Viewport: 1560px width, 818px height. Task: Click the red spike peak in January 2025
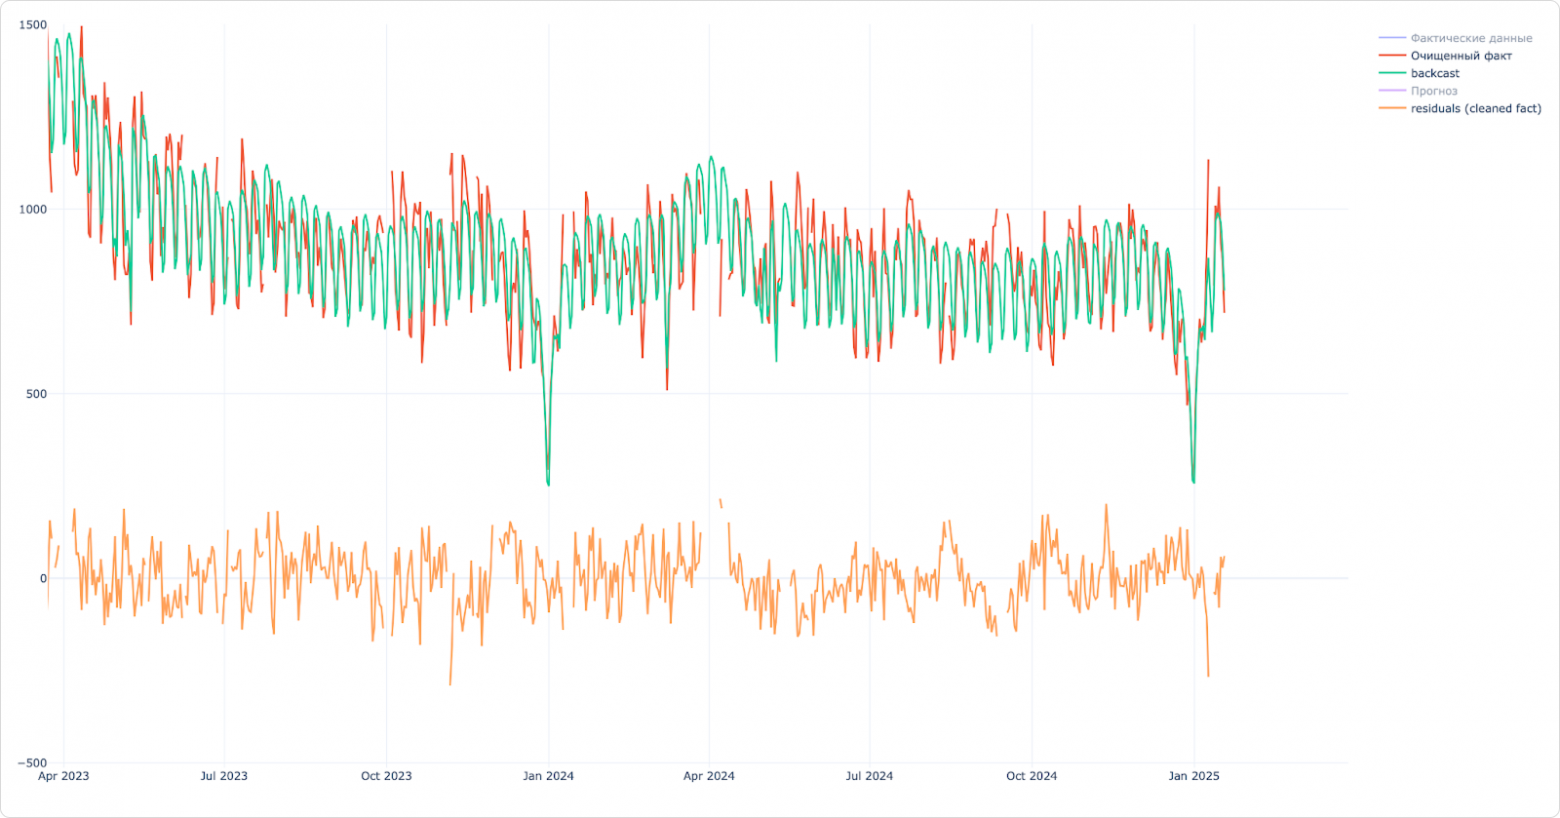1208,160
